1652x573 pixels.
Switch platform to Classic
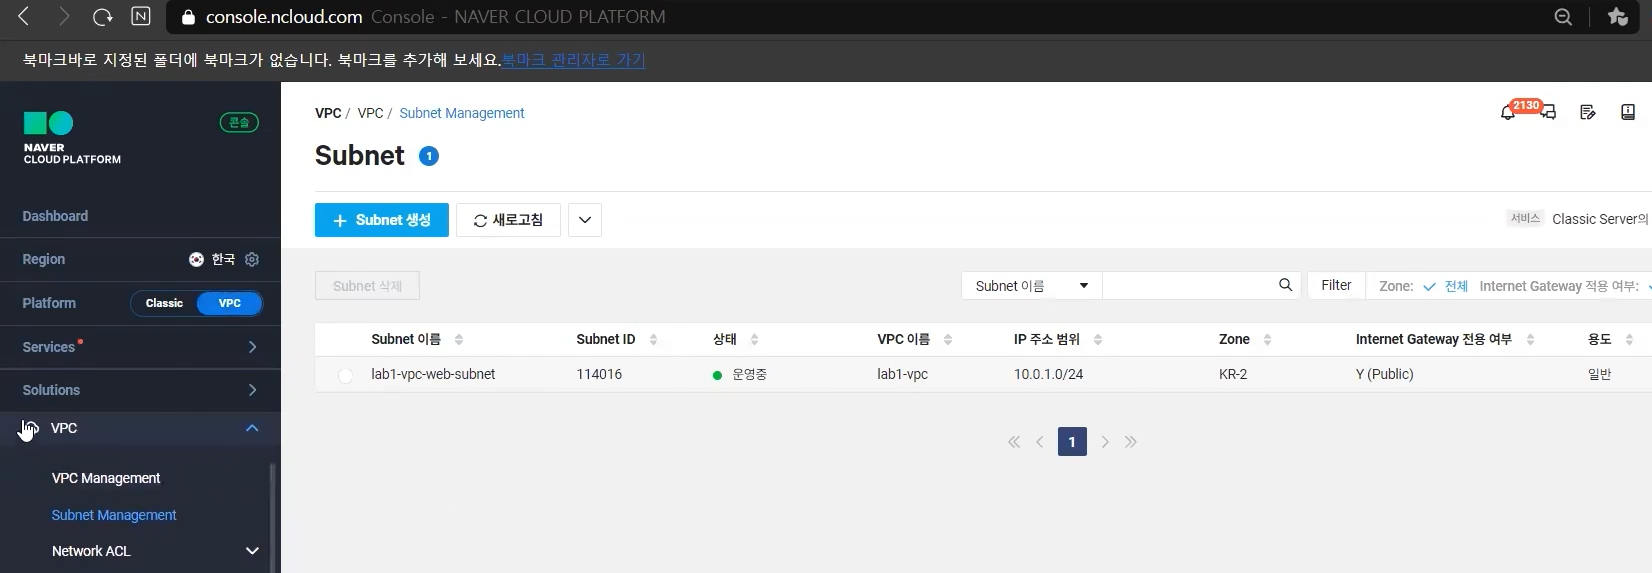pyautogui.click(x=164, y=303)
